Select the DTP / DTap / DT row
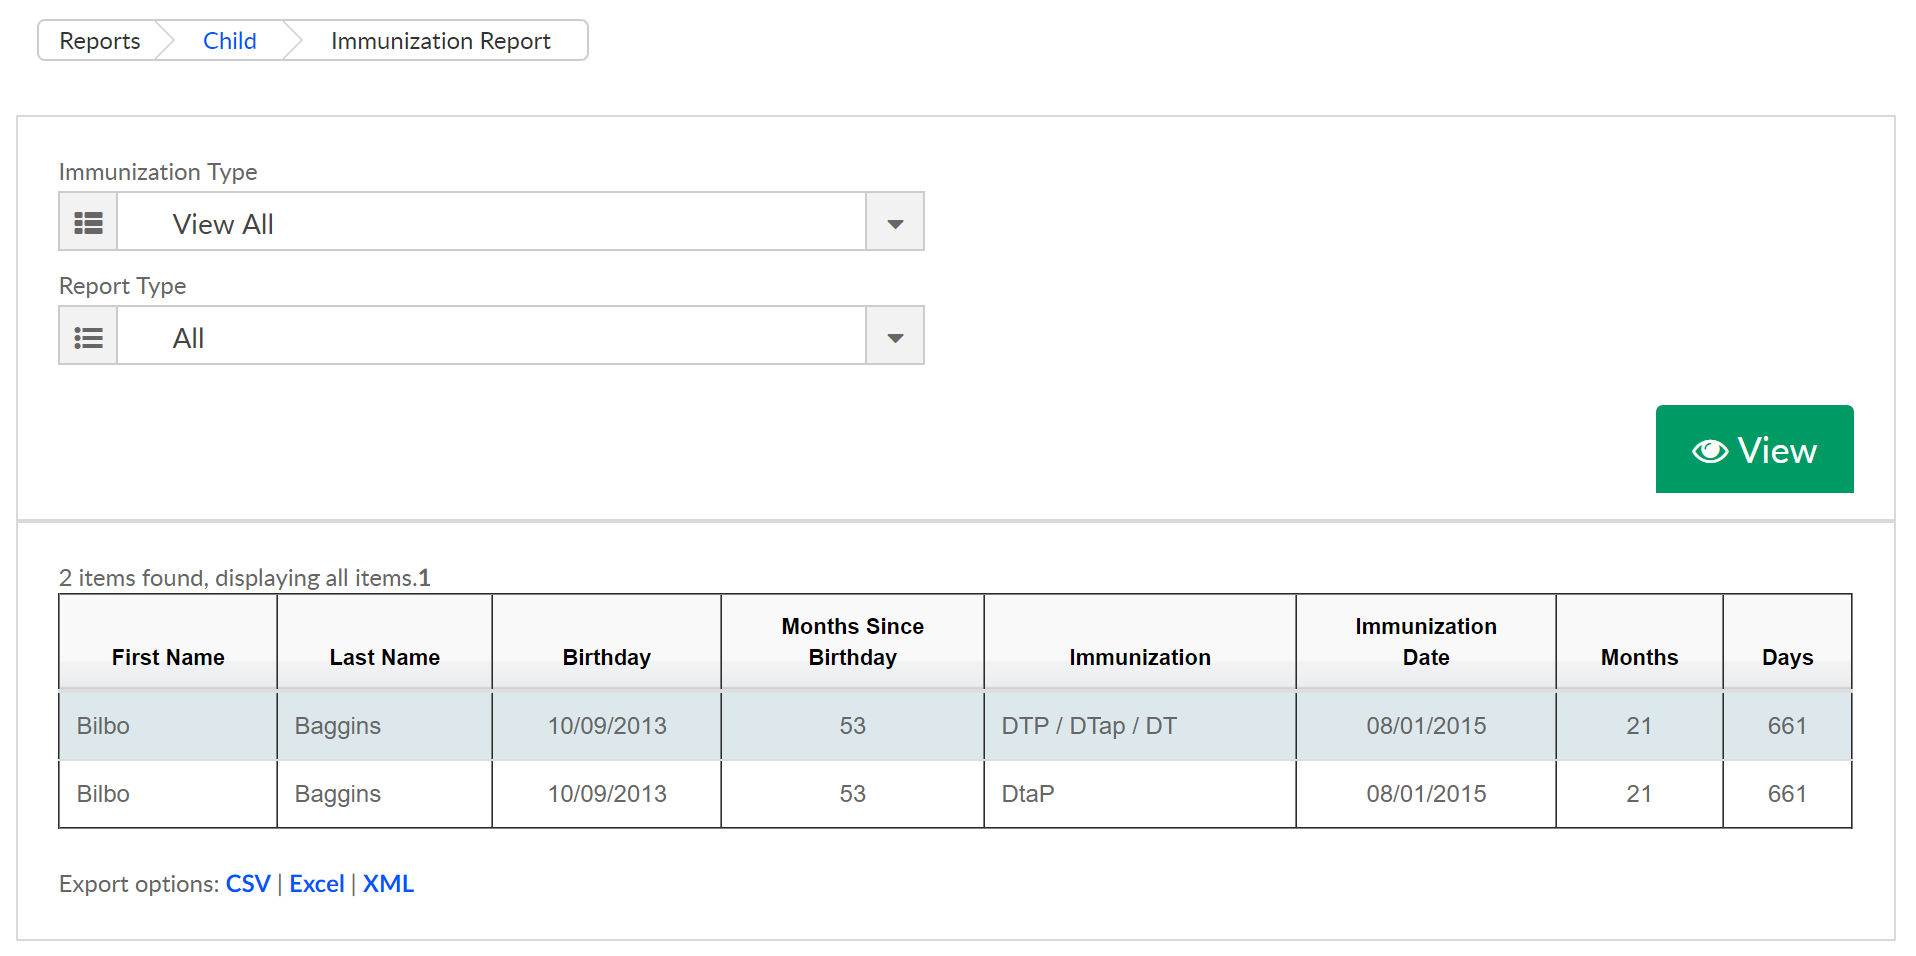The width and height of the screenshot is (1916, 956). 1089,726
